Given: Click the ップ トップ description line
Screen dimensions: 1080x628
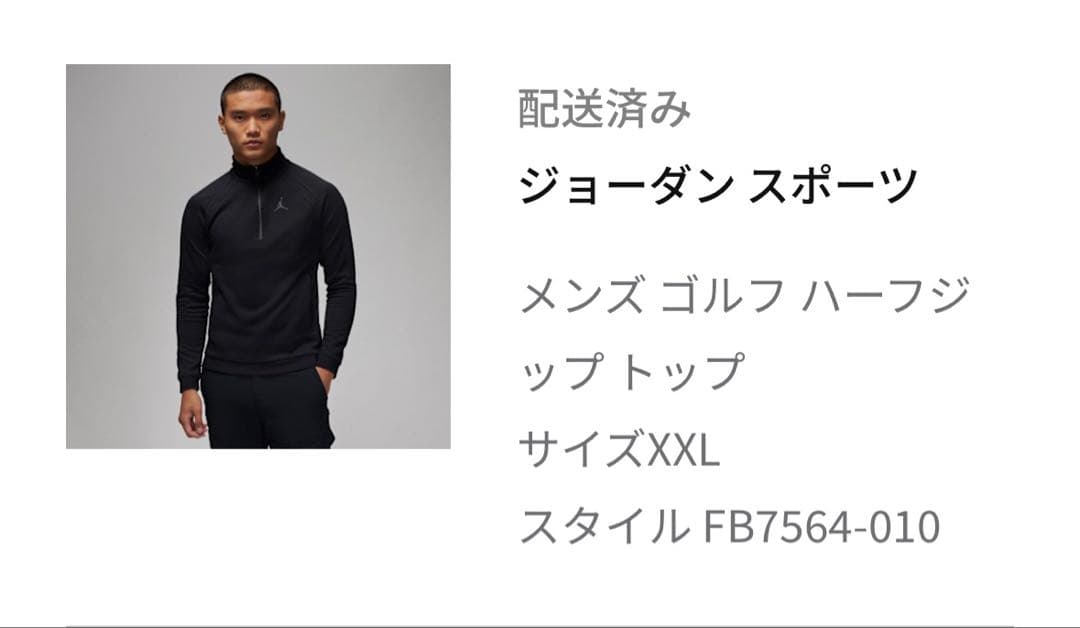Looking at the screenshot, I should (632, 372).
